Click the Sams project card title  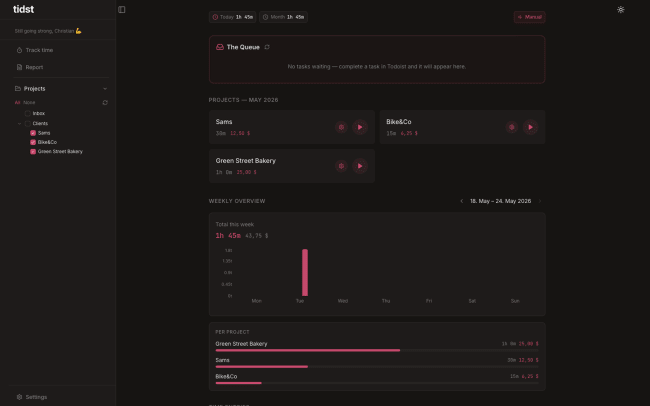[x=224, y=122]
